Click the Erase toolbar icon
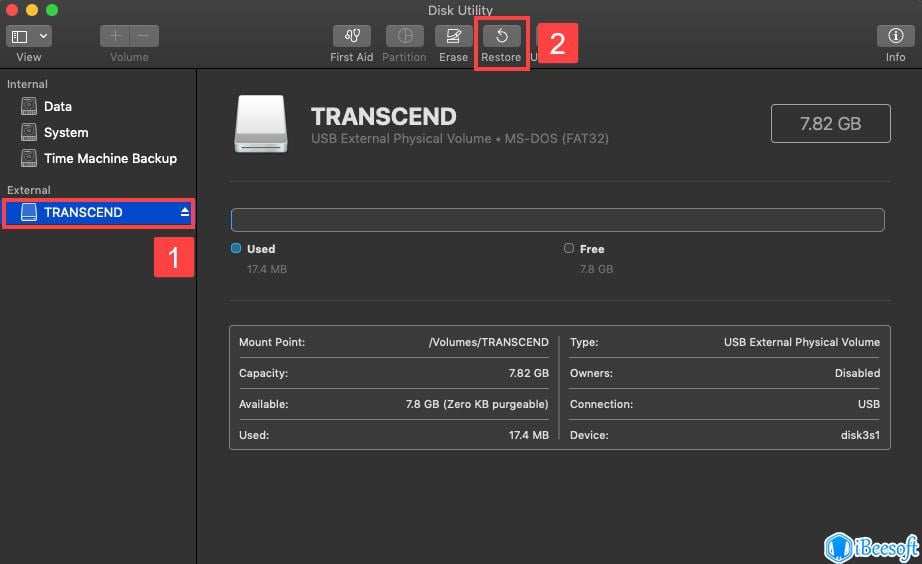The image size is (922, 564). tap(453, 36)
